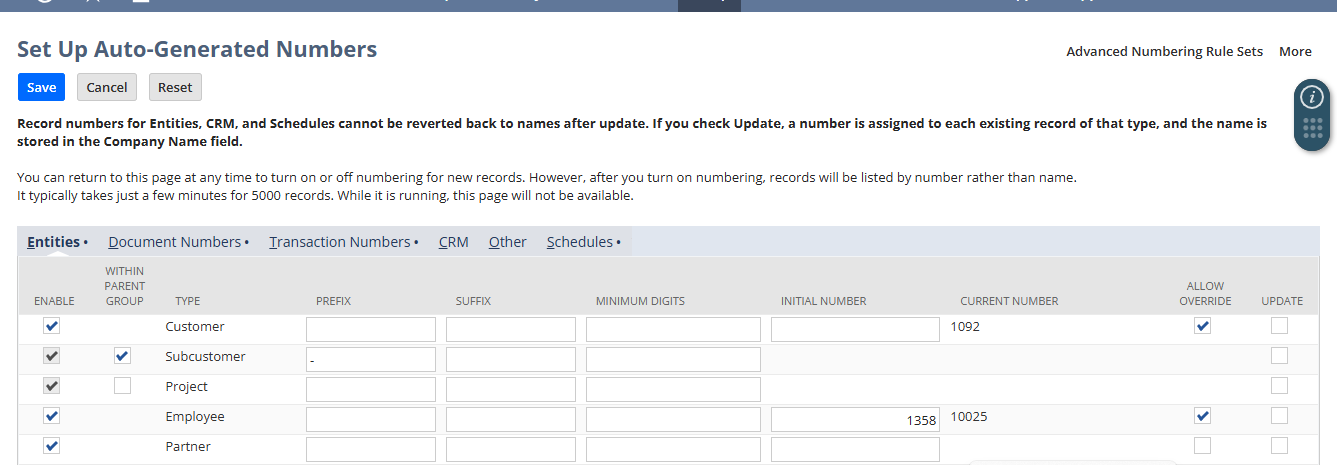The height and width of the screenshot is (465, 1337).
Task: Uncheck Enable for Customer row
Action: point(52,326)
